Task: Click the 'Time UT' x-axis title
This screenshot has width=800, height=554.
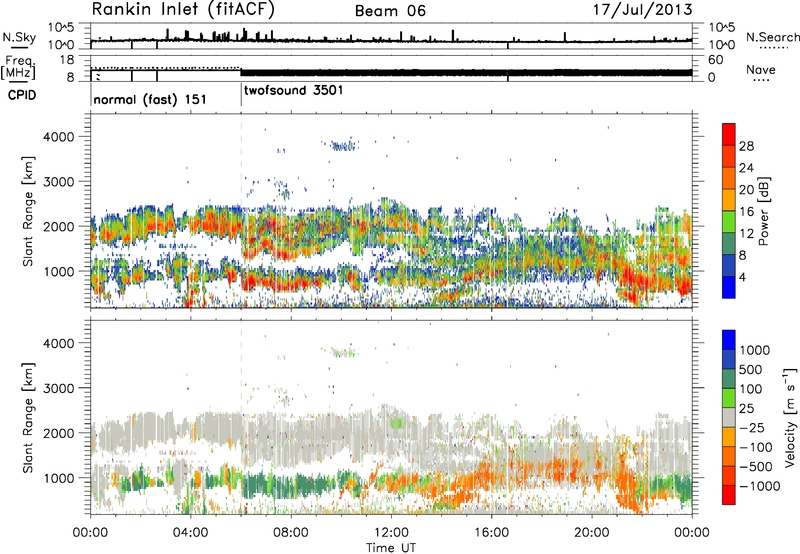Action: [x=391, y=548]
